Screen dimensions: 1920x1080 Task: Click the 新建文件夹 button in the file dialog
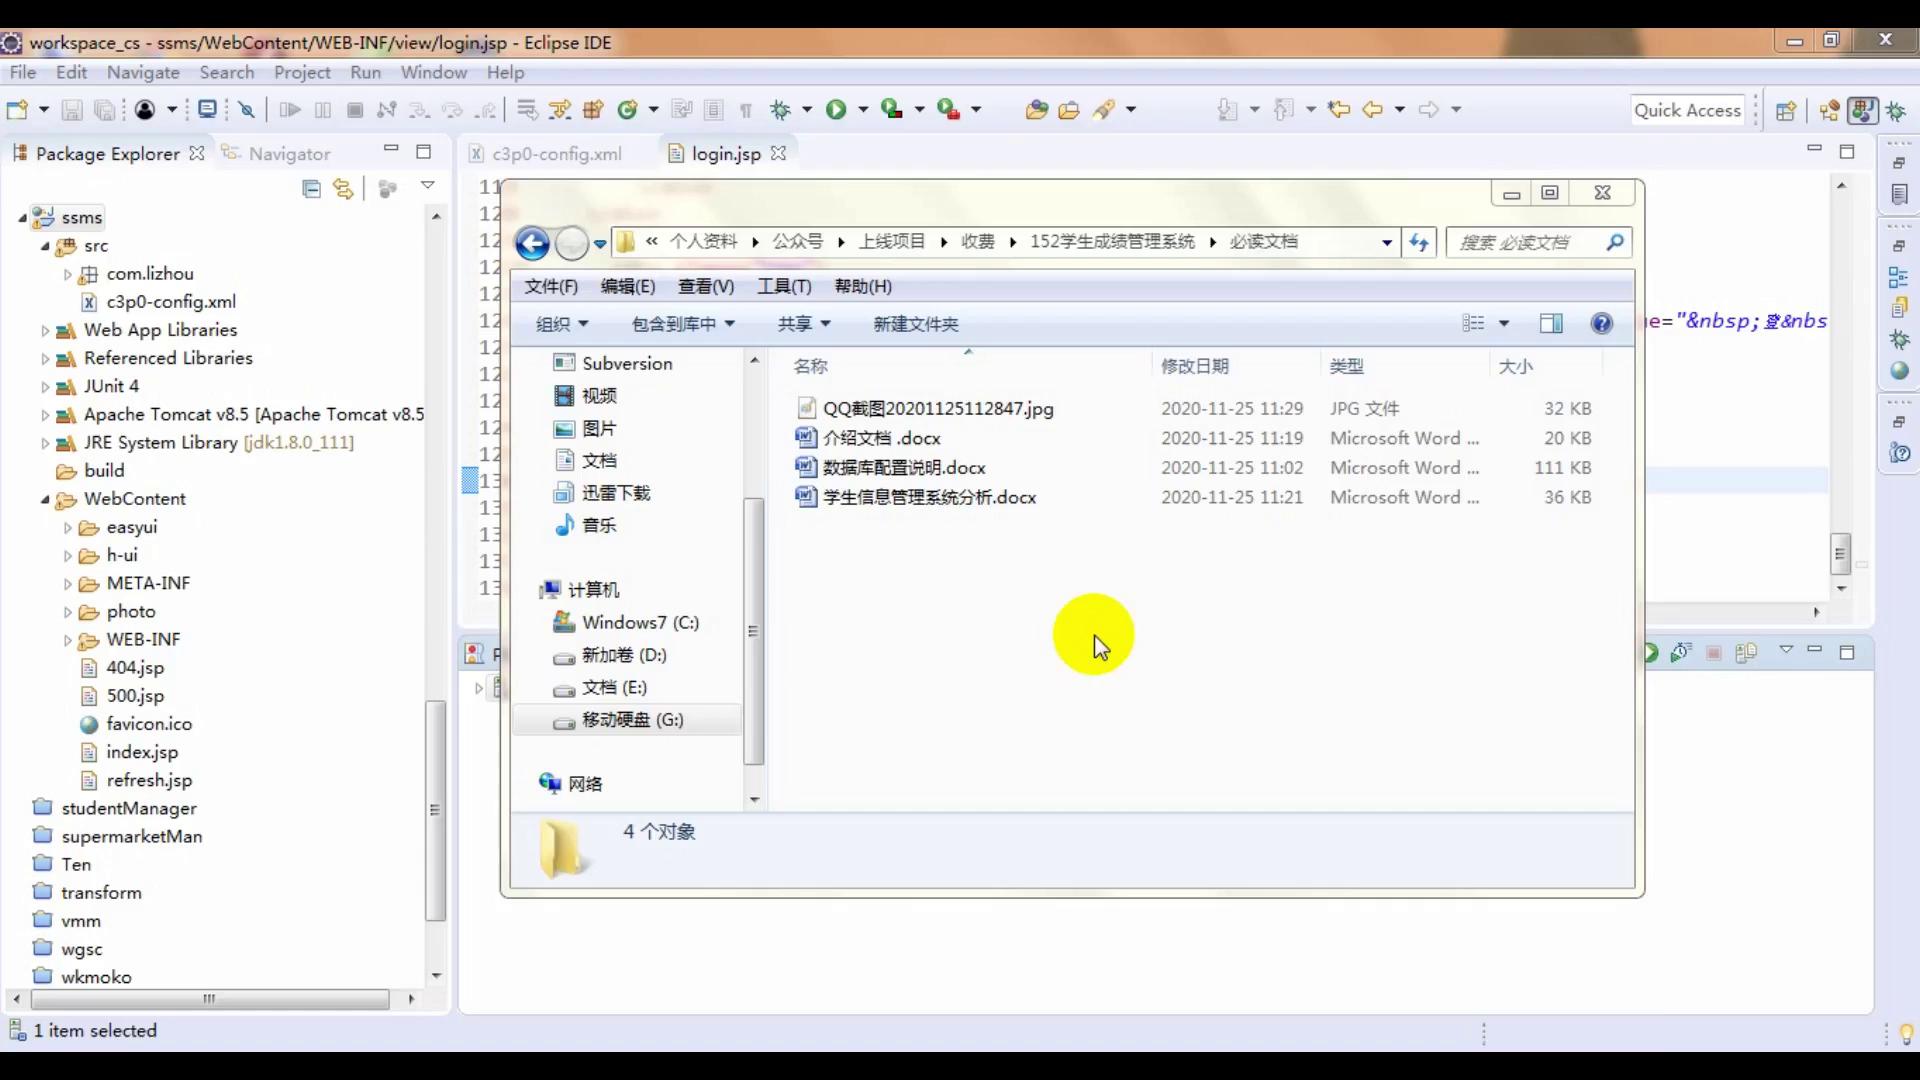pyautogui.click(x=915, y=323)
